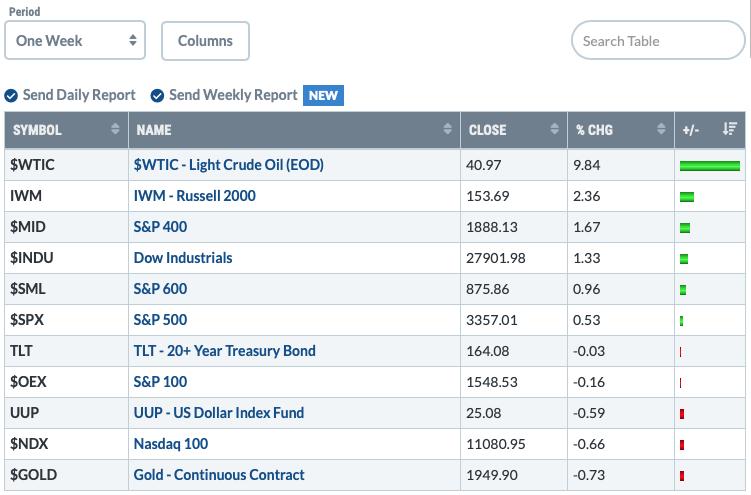Select the $NDX symbol cell
This screenshot has width=751, height=495.
click(67, 444)
